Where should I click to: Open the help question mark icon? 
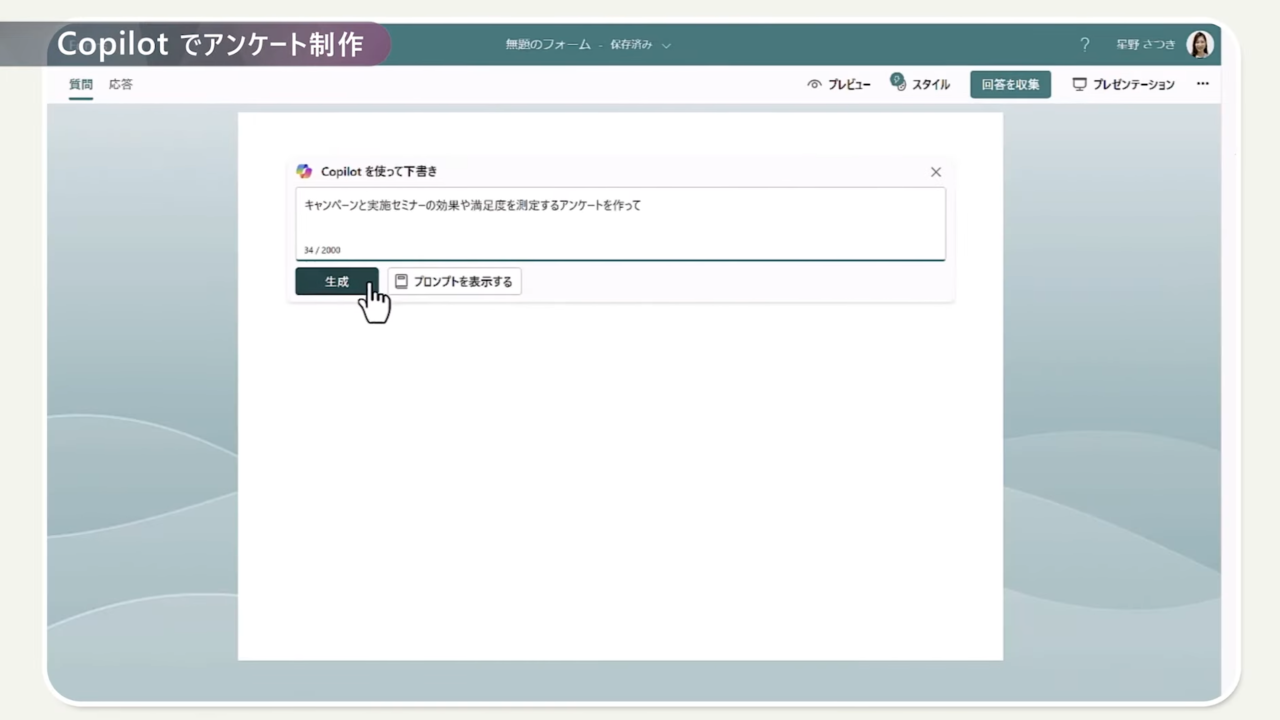point(1085,45)
